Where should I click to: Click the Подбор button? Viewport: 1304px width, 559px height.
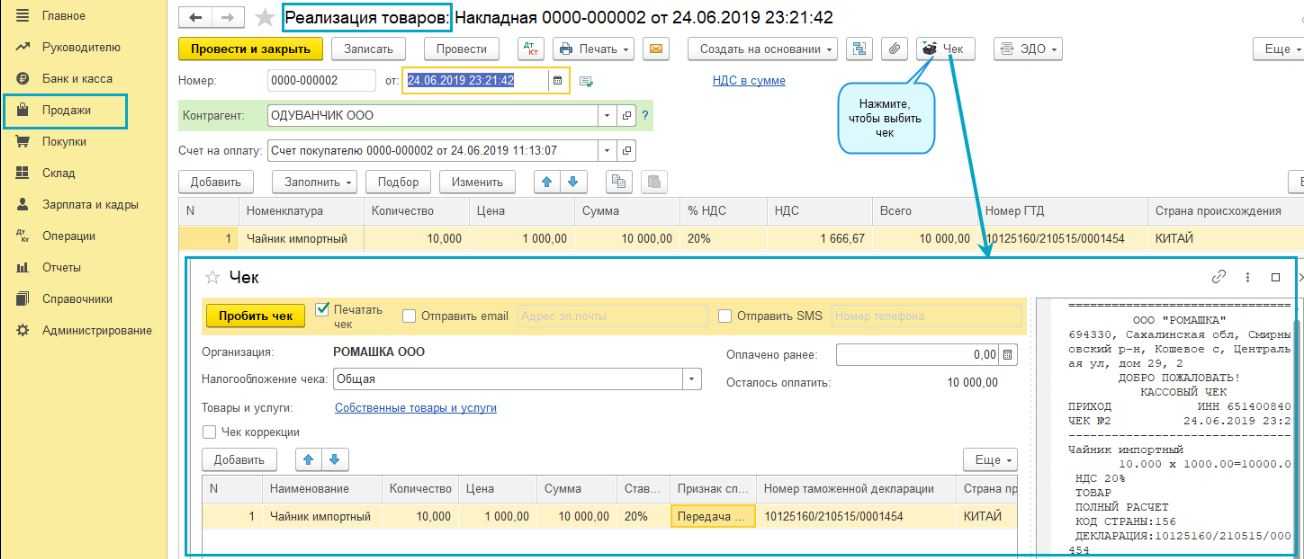[x=398, y=181]
